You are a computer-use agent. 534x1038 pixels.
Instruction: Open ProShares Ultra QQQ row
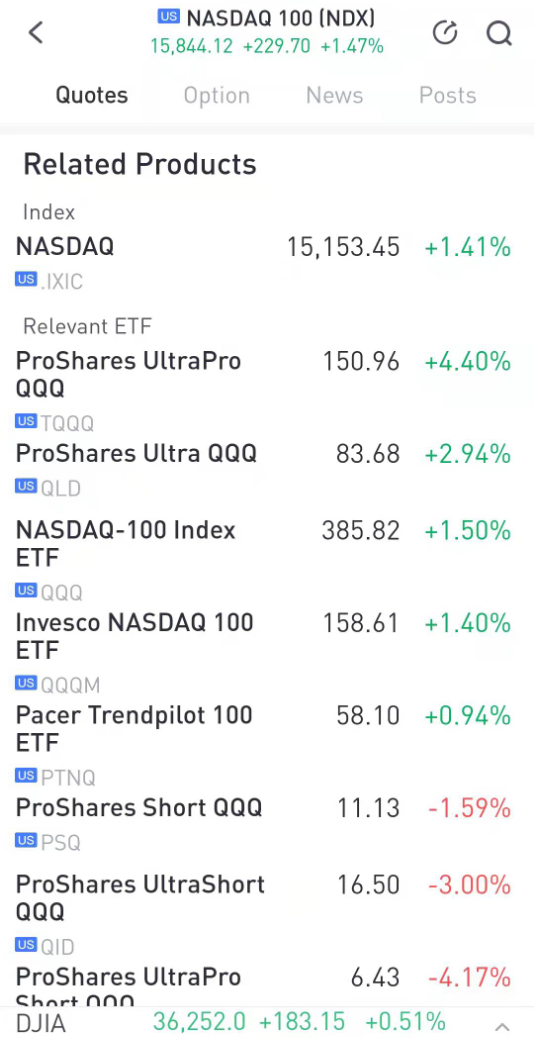[267, 469]
